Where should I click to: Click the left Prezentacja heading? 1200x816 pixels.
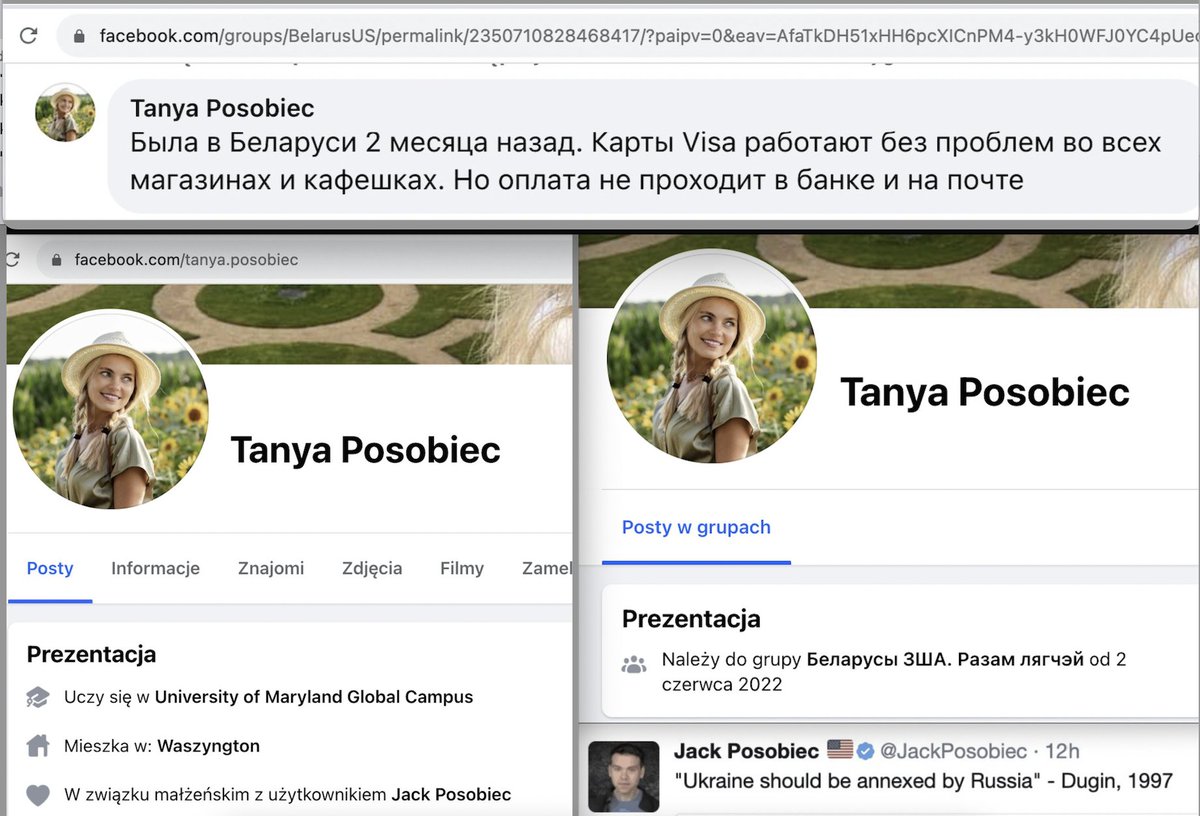(x=91, y=655)
